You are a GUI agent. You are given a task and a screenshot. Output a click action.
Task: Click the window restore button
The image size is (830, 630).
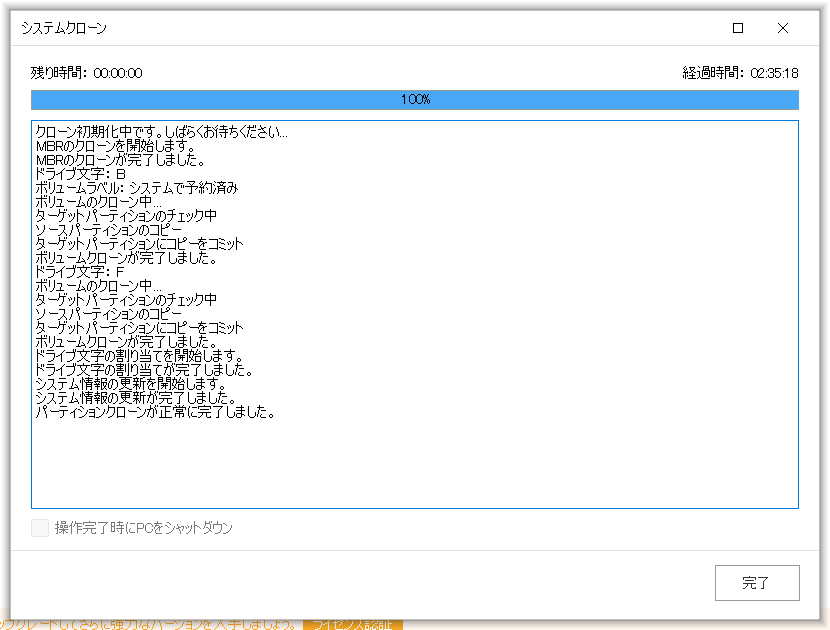point(739,29)
